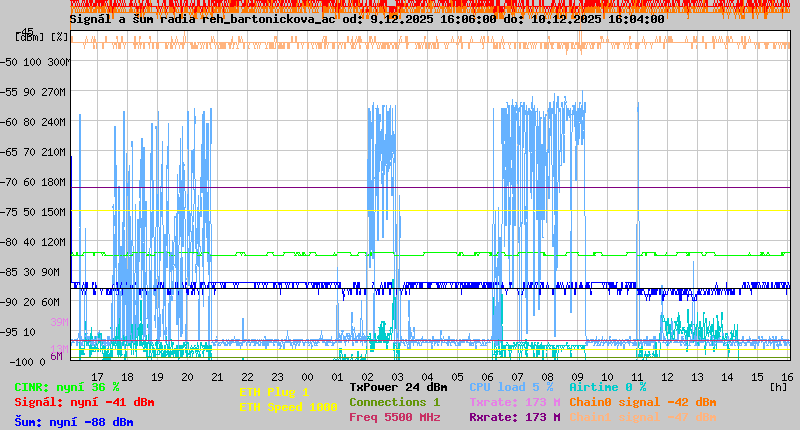Image resolution: width=800 pixels, height=430 pixels.
Task: Click the 'Chain1 signal -47 dBm' legend entry
Action: [643, 417]
